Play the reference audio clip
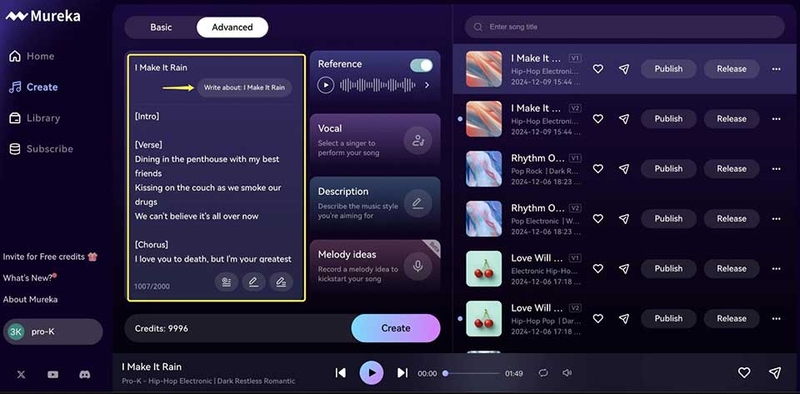Image resolution: width=800 pixels, height=394 pixels. (x=326, y=85)
